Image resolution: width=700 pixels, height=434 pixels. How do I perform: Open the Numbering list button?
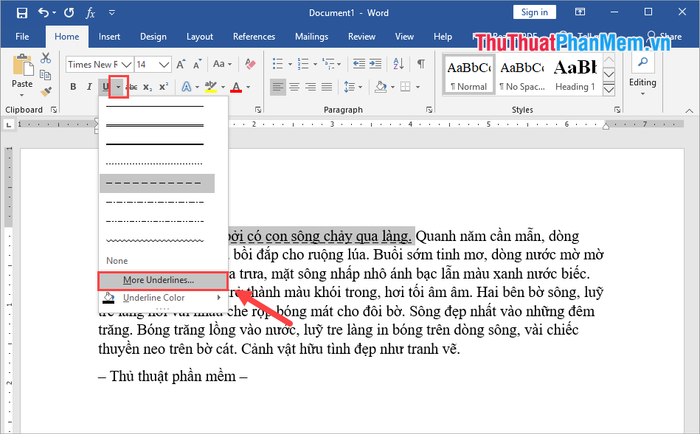pos(303,64)
